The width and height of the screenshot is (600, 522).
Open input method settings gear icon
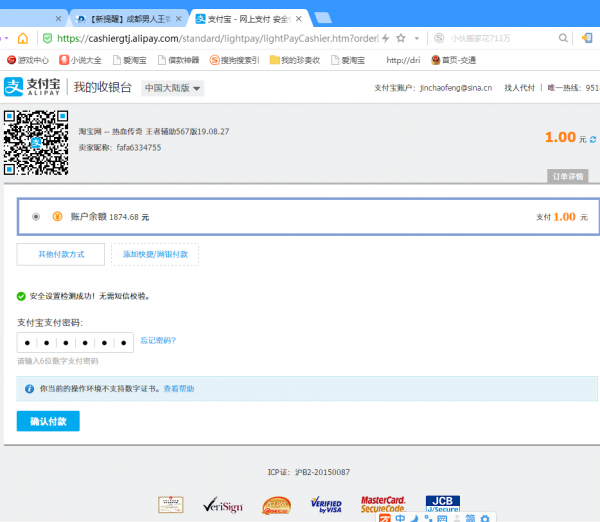coord(485,519)
